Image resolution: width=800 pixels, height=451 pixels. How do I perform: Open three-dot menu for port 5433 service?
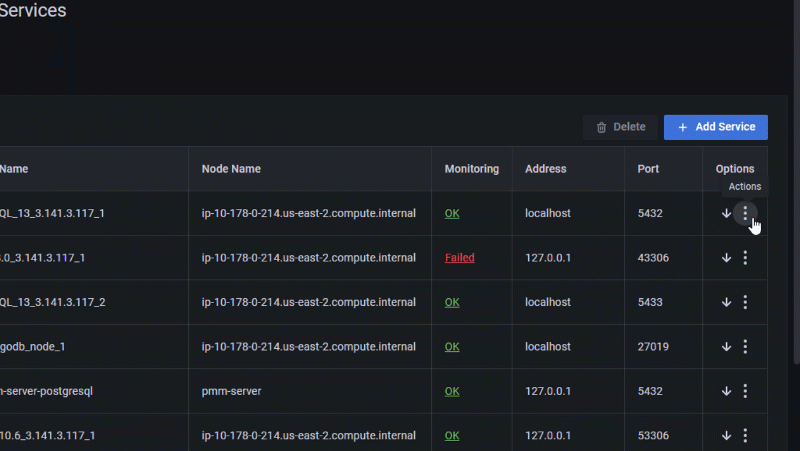(x=745, y=302)
